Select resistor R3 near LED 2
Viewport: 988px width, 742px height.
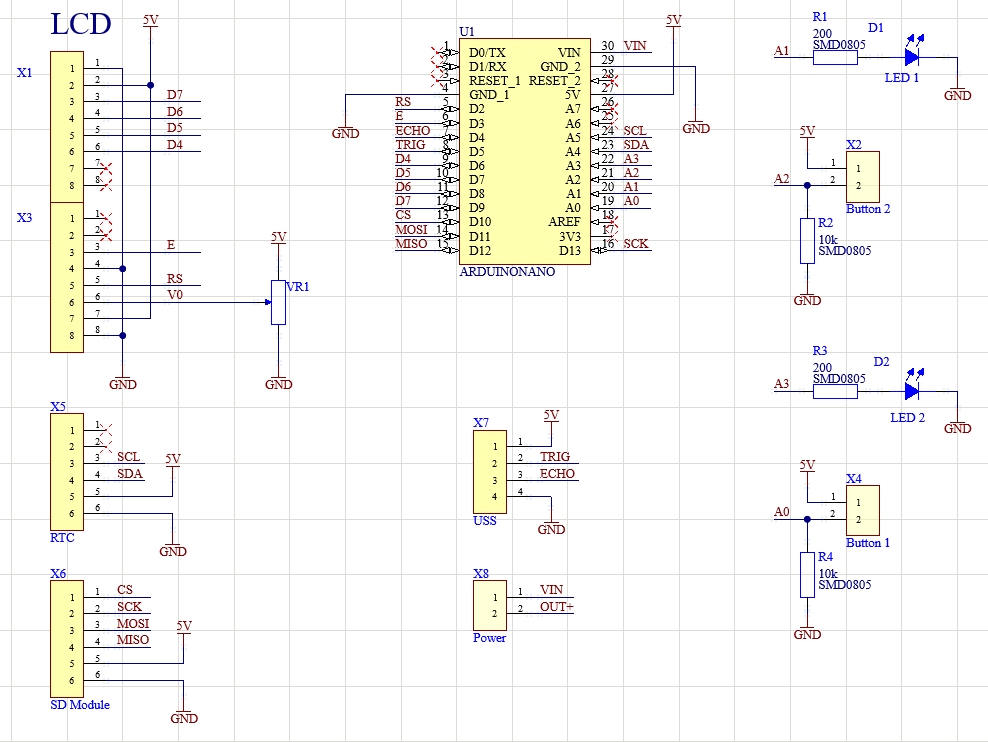coord(834,392)
